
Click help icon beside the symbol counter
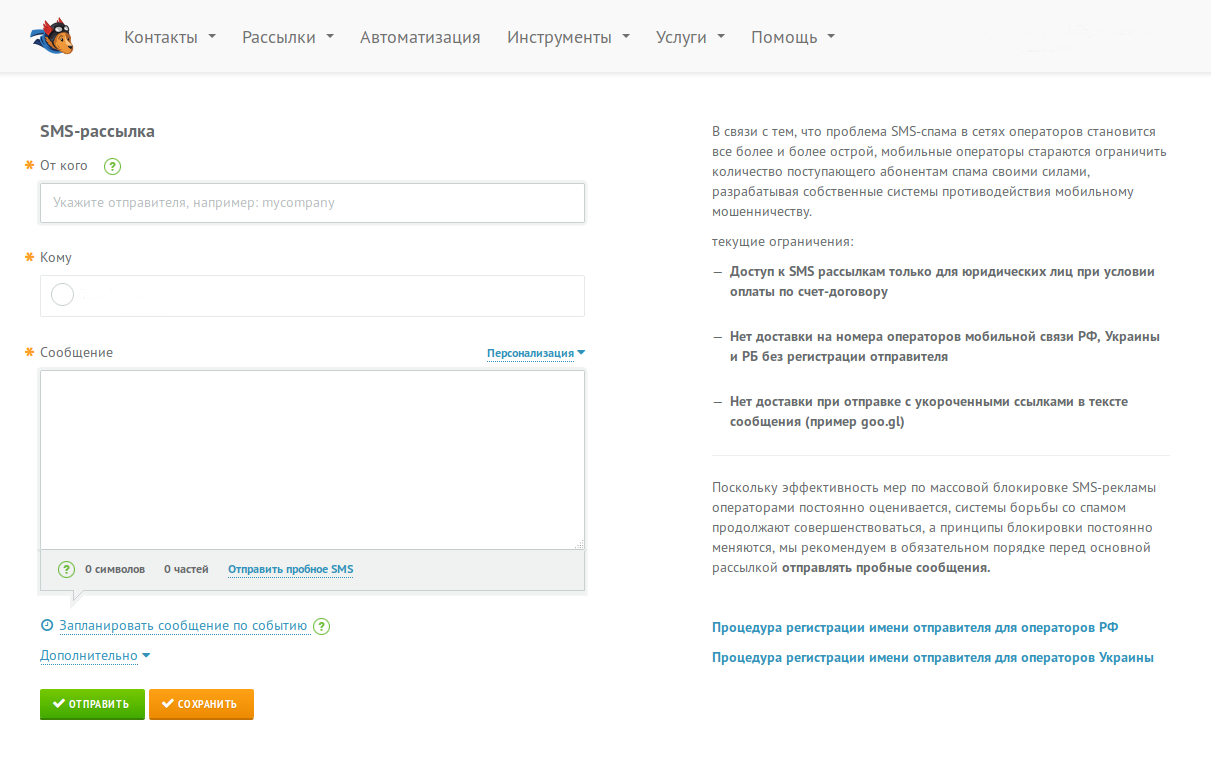tap(66, 570)
